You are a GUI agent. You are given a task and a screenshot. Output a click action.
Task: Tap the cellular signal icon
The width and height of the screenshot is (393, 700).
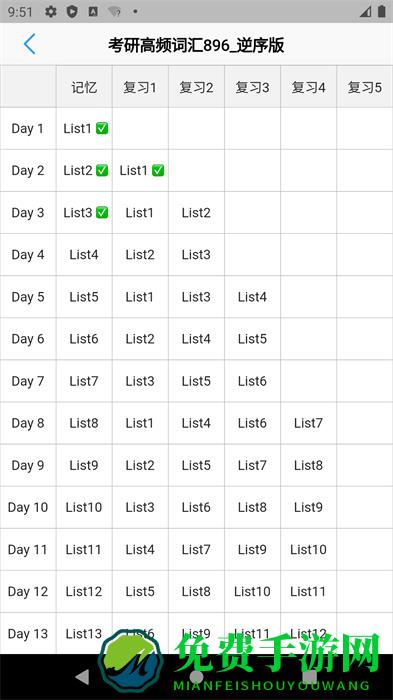pyautogui.click(x=365, y=12)
